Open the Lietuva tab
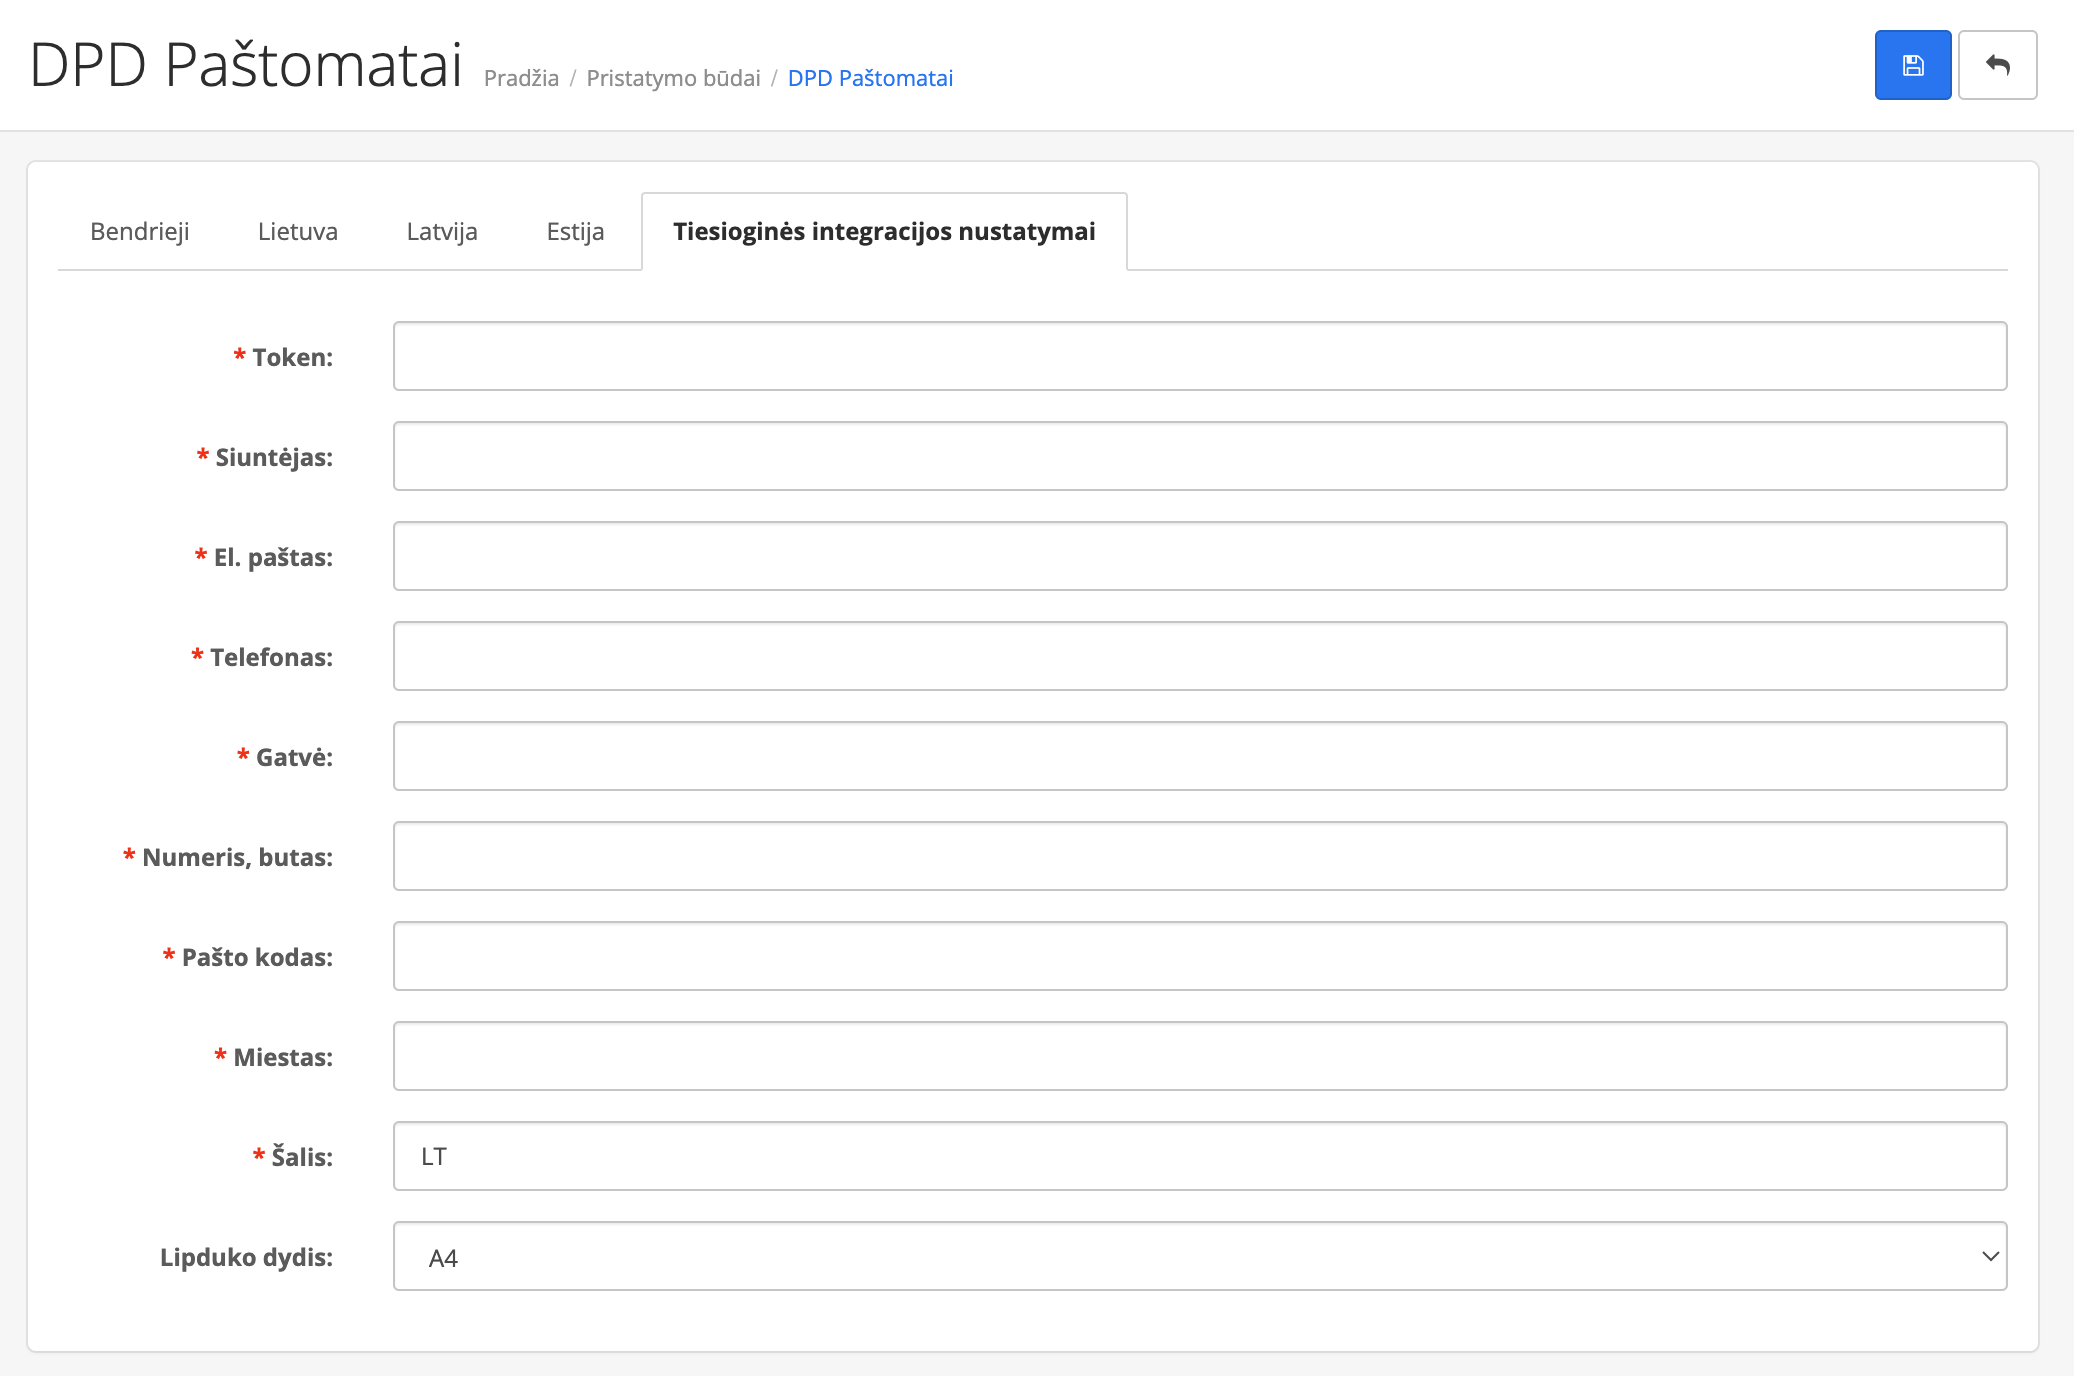The height and width of the screenshot is (1376, 2074). [x=298, y=232]
